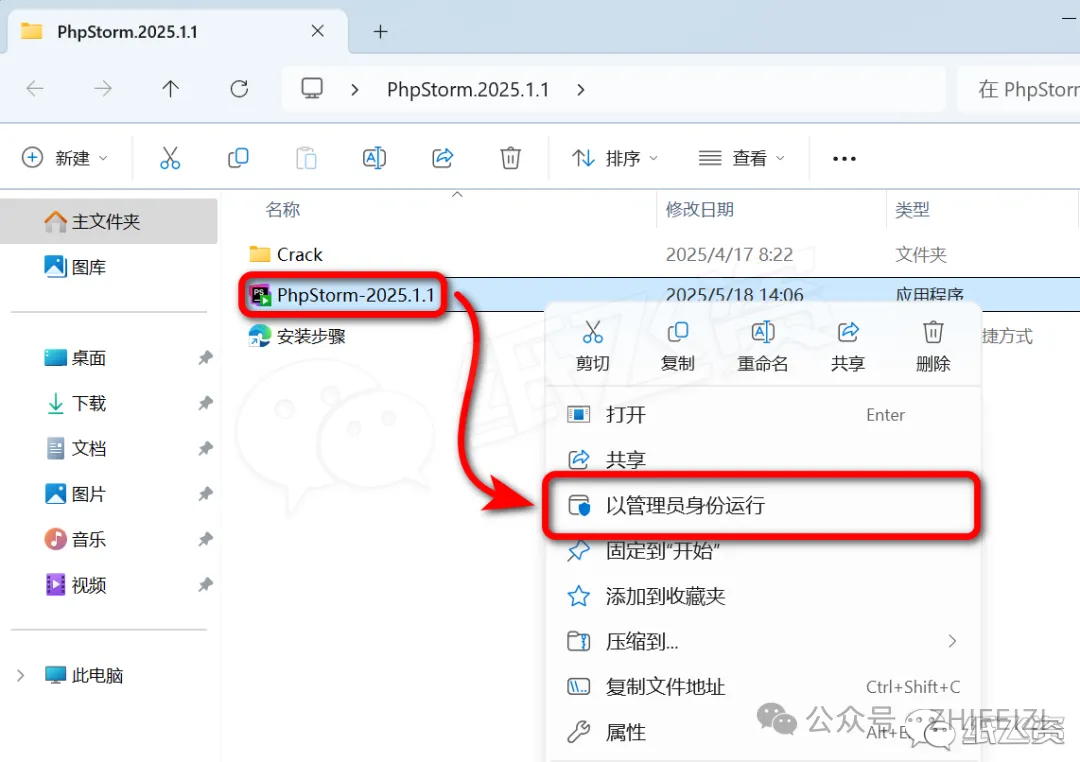Open the 新建 dropdown
Image resolution: width=1080 pixels, height=762 pixels.
tap(65, 158)
